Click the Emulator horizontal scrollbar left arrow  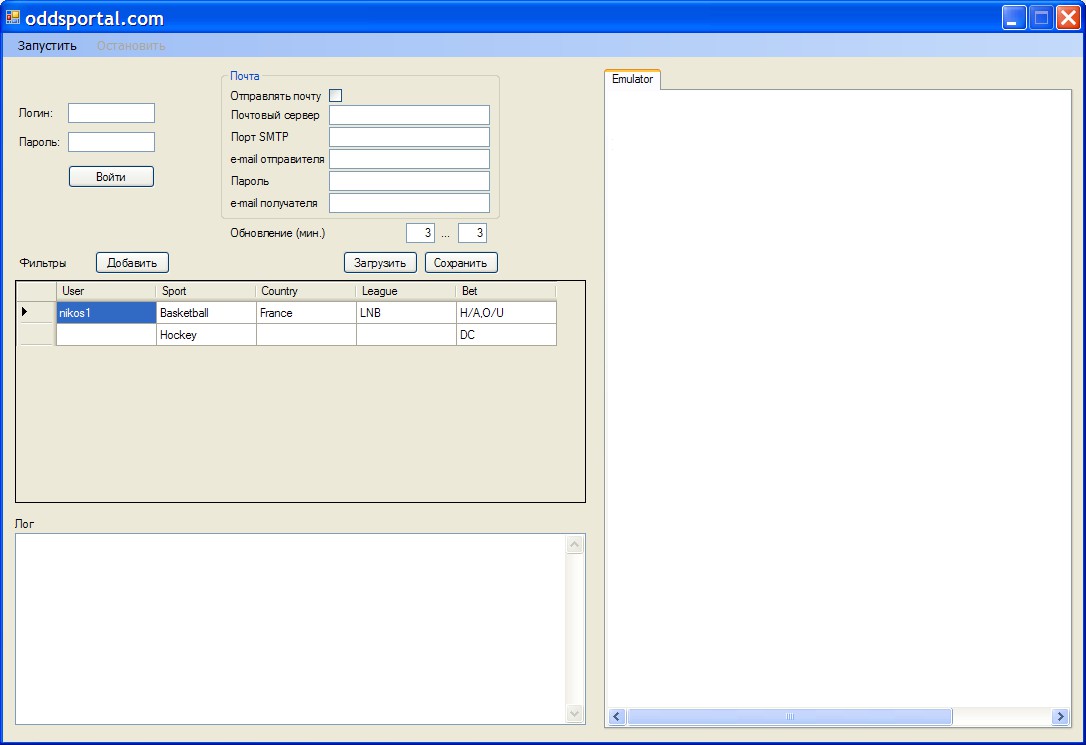pos(617,717)
